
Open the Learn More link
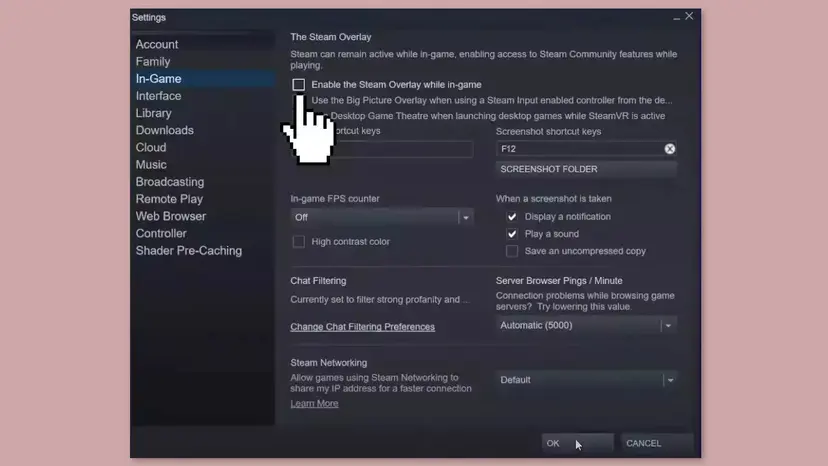click(x=314, y=404)
